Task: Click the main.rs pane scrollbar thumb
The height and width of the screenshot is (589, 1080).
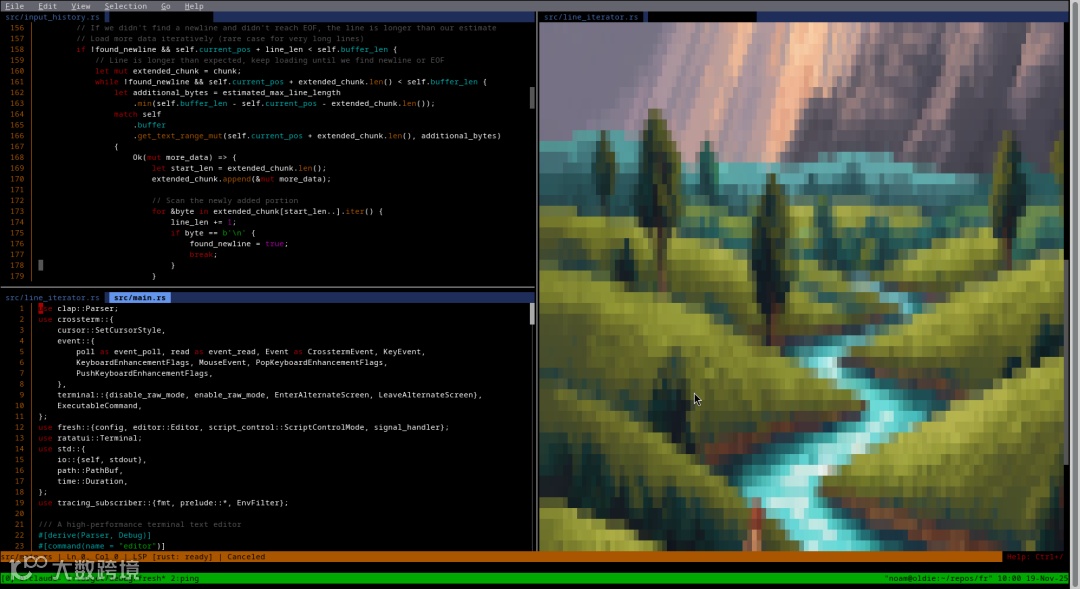Action: (x=532, y=314)
